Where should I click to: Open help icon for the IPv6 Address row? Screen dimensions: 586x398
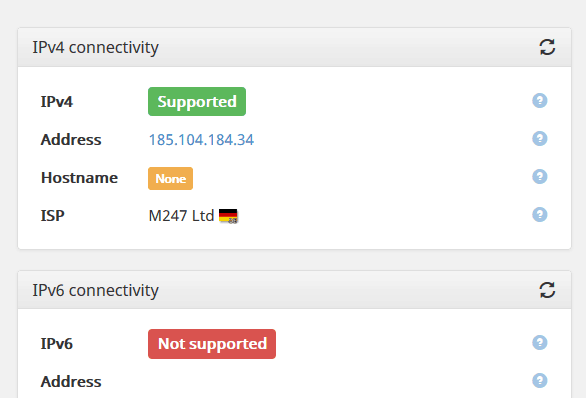(540, 381)
